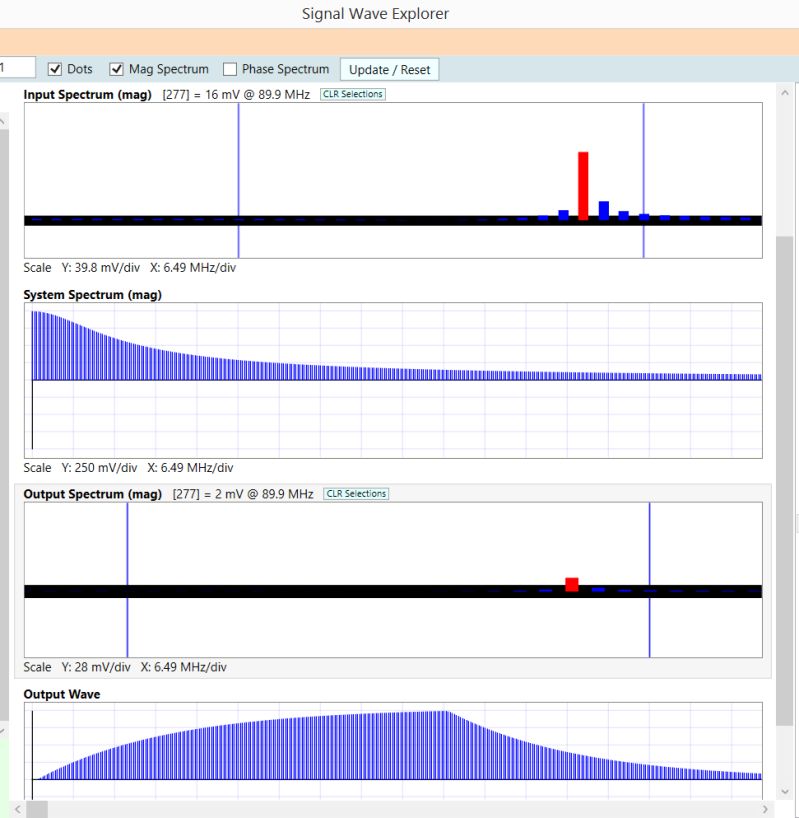Click the vertical scrollbar up arrow
Image resolution: width=799 pixels, height=818 pixels.
pyautogui.click(x=785, y=93)
